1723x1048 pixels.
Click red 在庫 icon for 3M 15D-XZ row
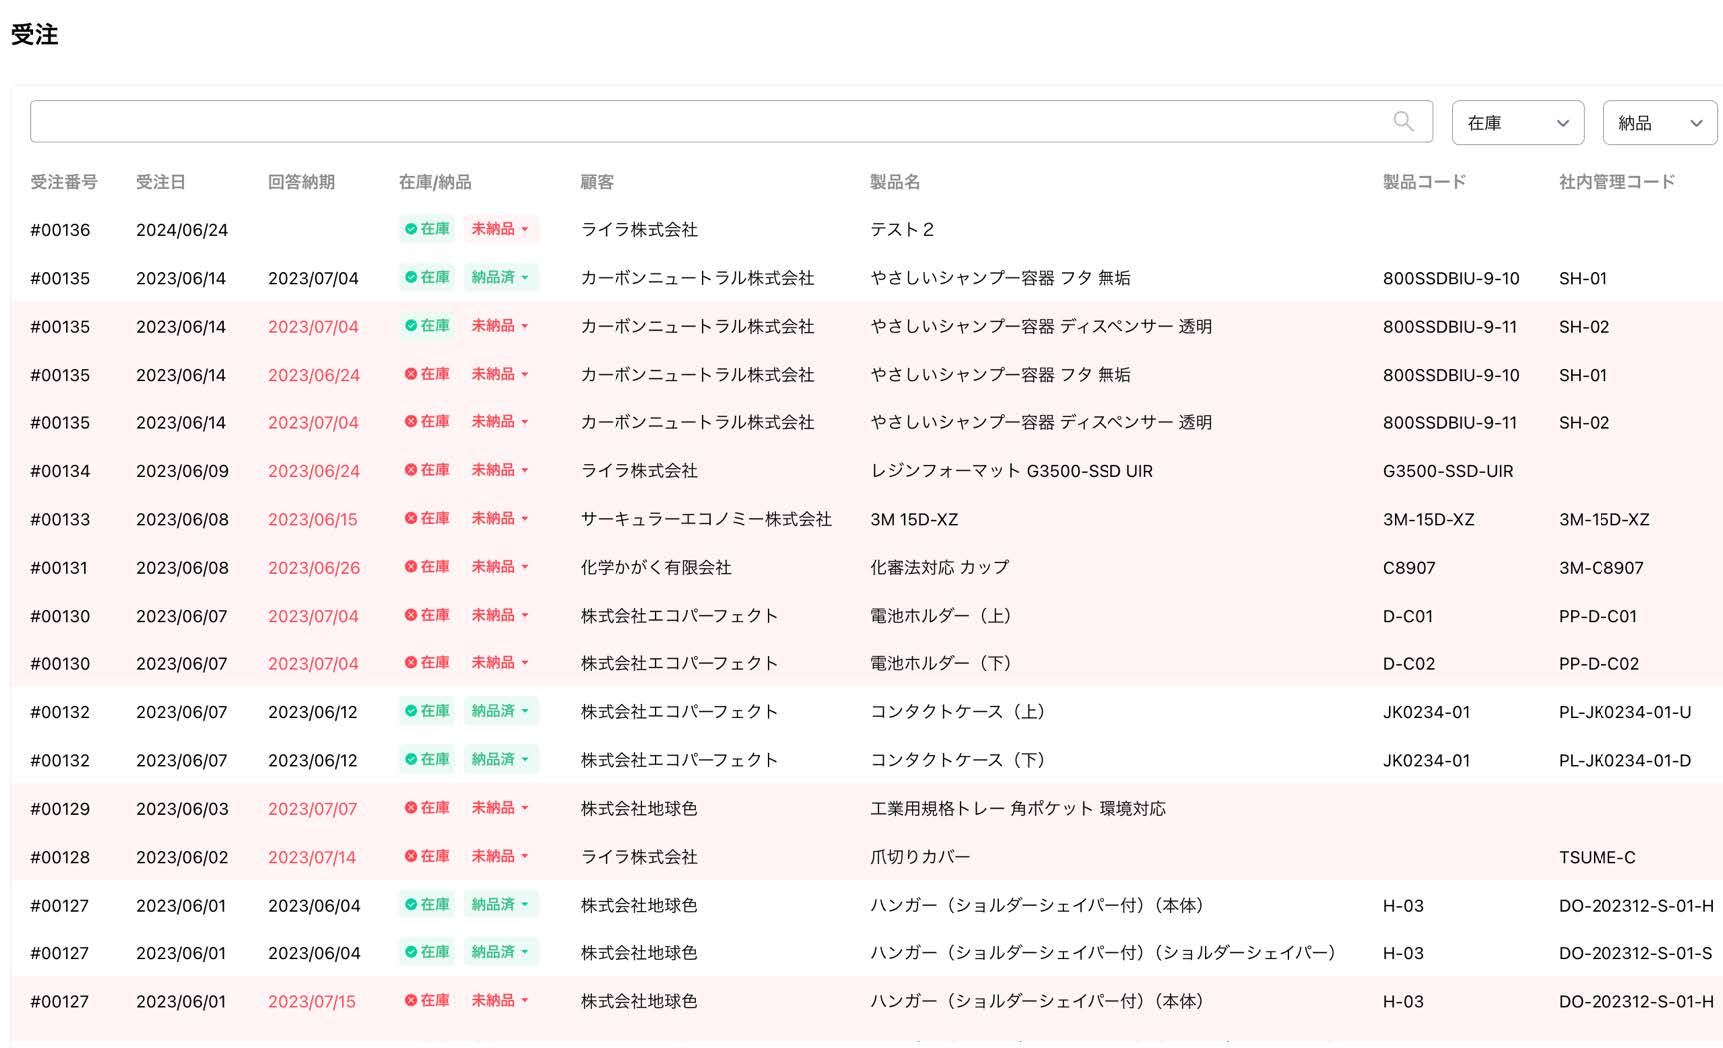[411, 518]
